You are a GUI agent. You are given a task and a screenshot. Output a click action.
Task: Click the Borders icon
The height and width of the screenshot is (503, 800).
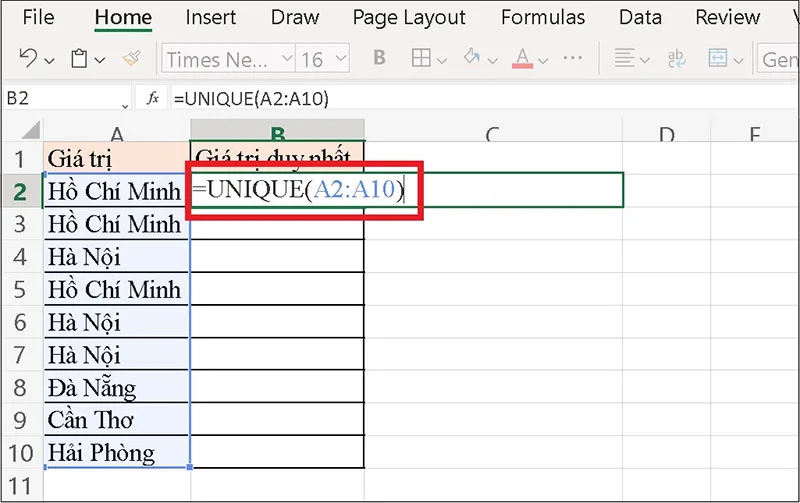(421, 58)
